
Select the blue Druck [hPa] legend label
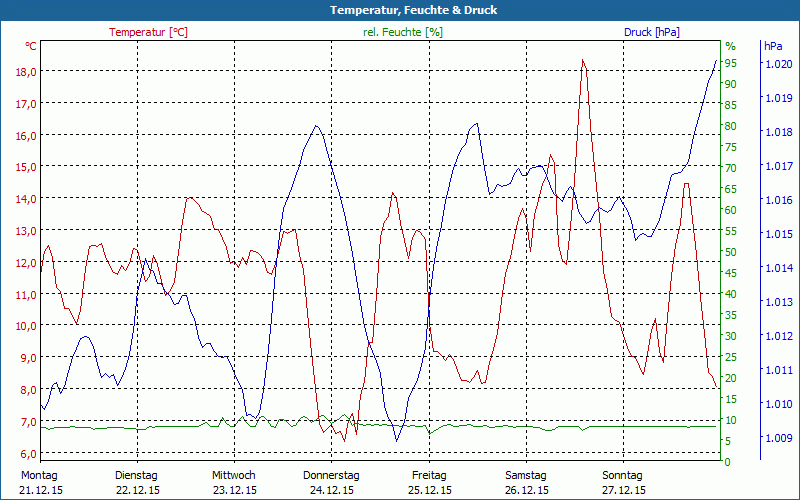(x=651, y=32)
